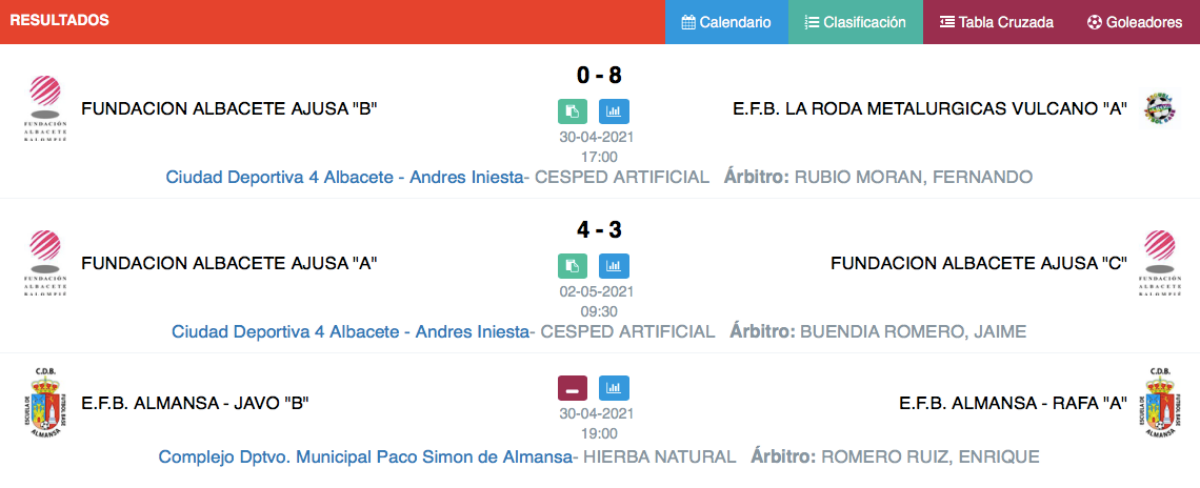
Task: Select team name FUNDACION ALBACETE AJUSA "A"
Action: (229, 263)
